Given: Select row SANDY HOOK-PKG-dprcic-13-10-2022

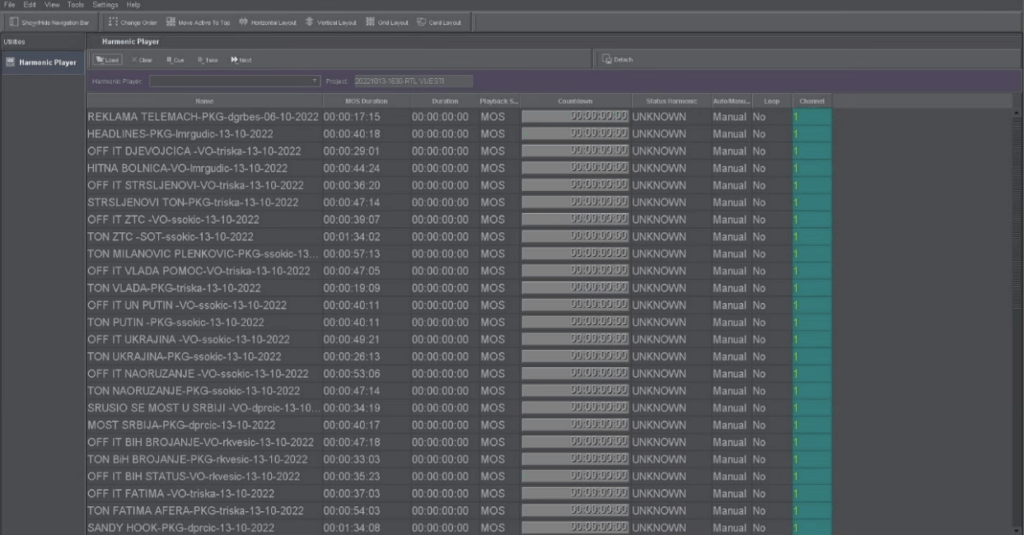Looking at the screenshot, I should tap(459, 527).
